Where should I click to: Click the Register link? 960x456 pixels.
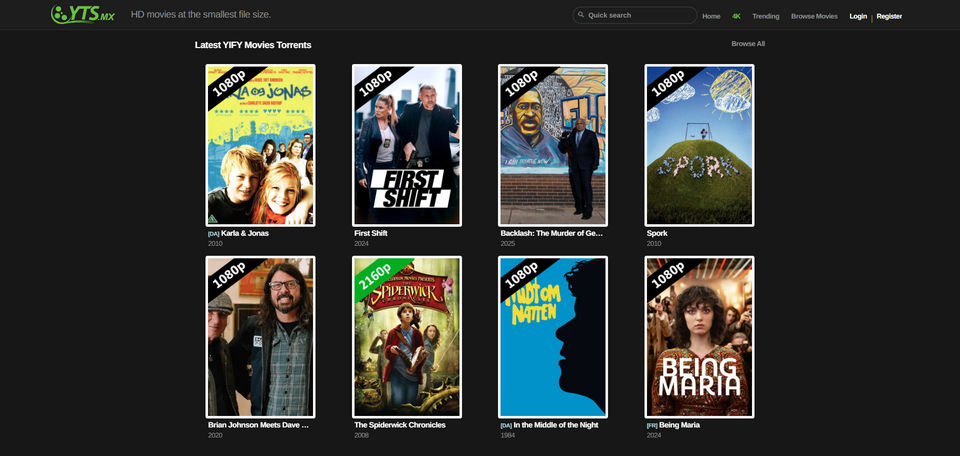[x=889, y=17]
